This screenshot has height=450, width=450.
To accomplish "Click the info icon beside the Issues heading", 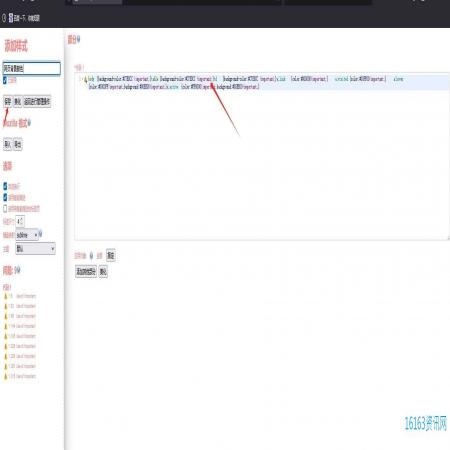I will (17, 270).
